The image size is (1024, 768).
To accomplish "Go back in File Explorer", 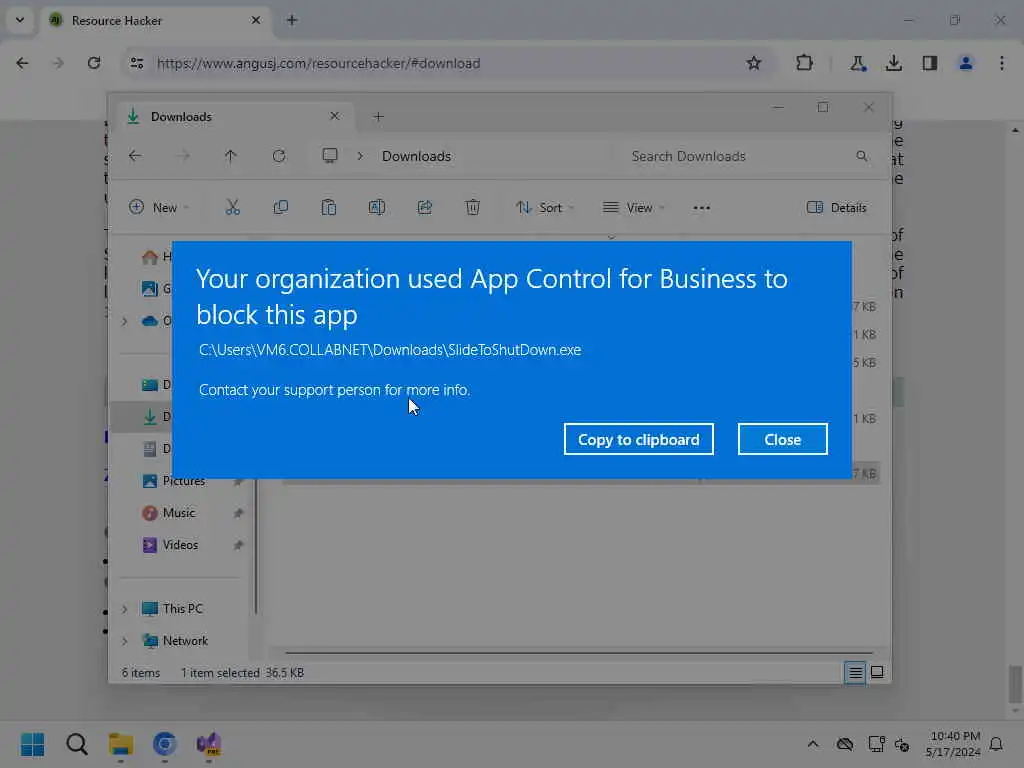I will (135, 156).
